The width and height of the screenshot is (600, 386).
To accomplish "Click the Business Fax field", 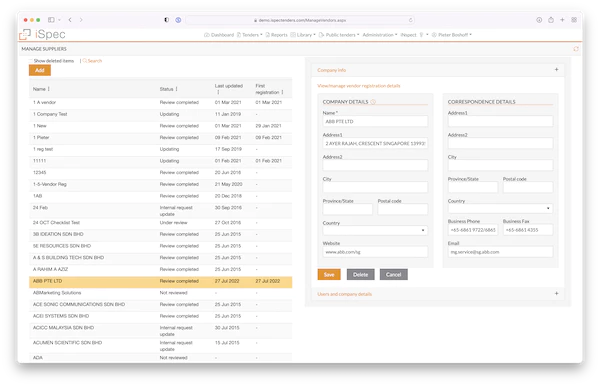I will pyautogui.click(x=528, y=230).
